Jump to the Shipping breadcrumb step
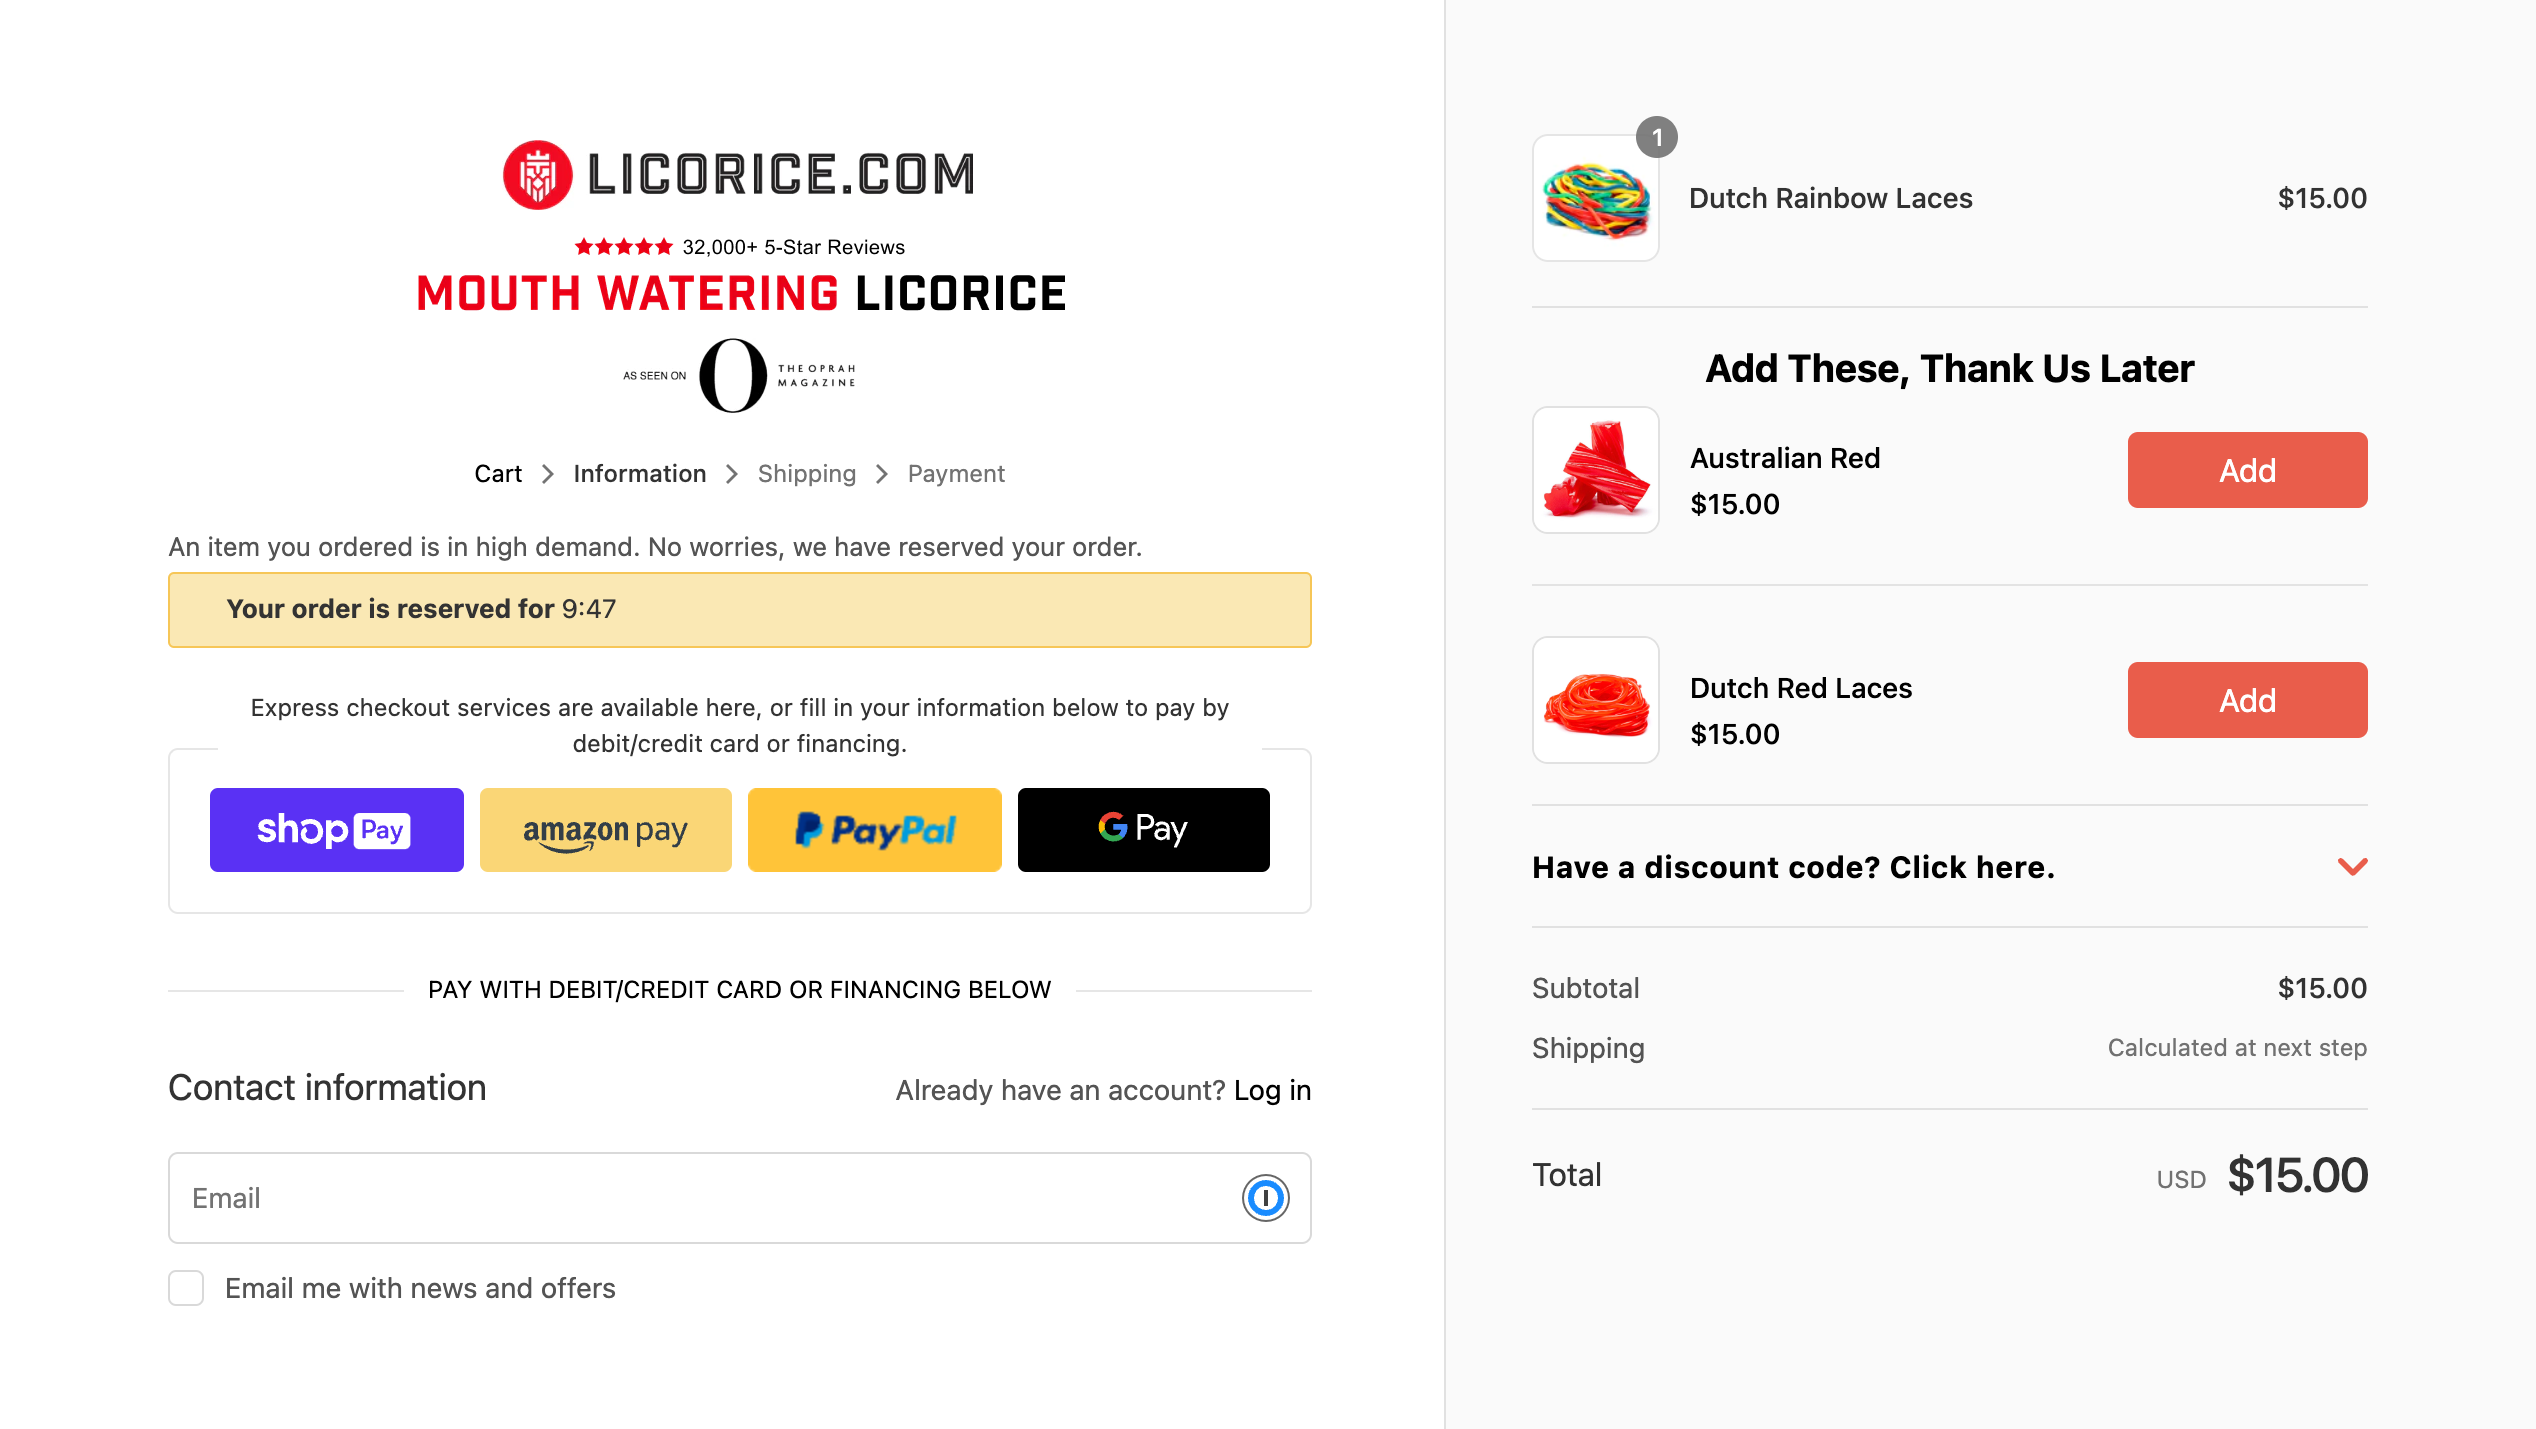The image size is (2536, 1429). point(806,473)
